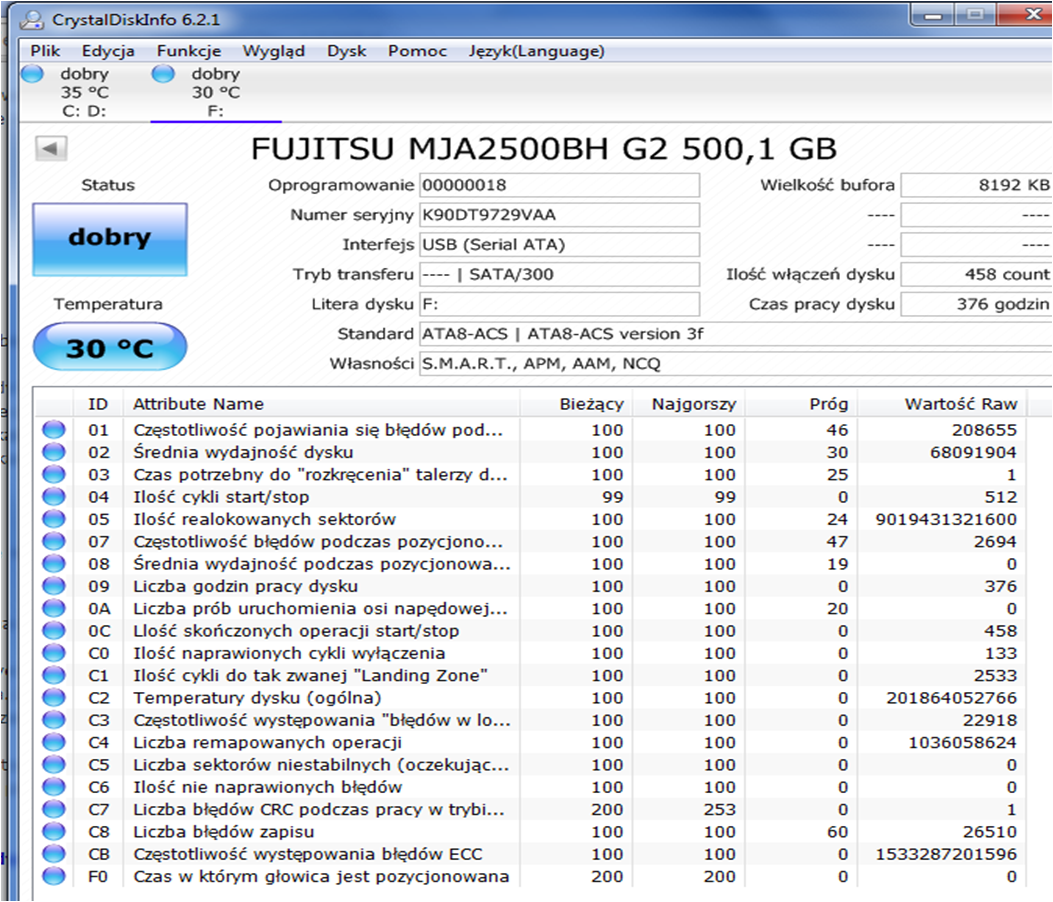Open the Język(Language) menu

pos(536,51)
